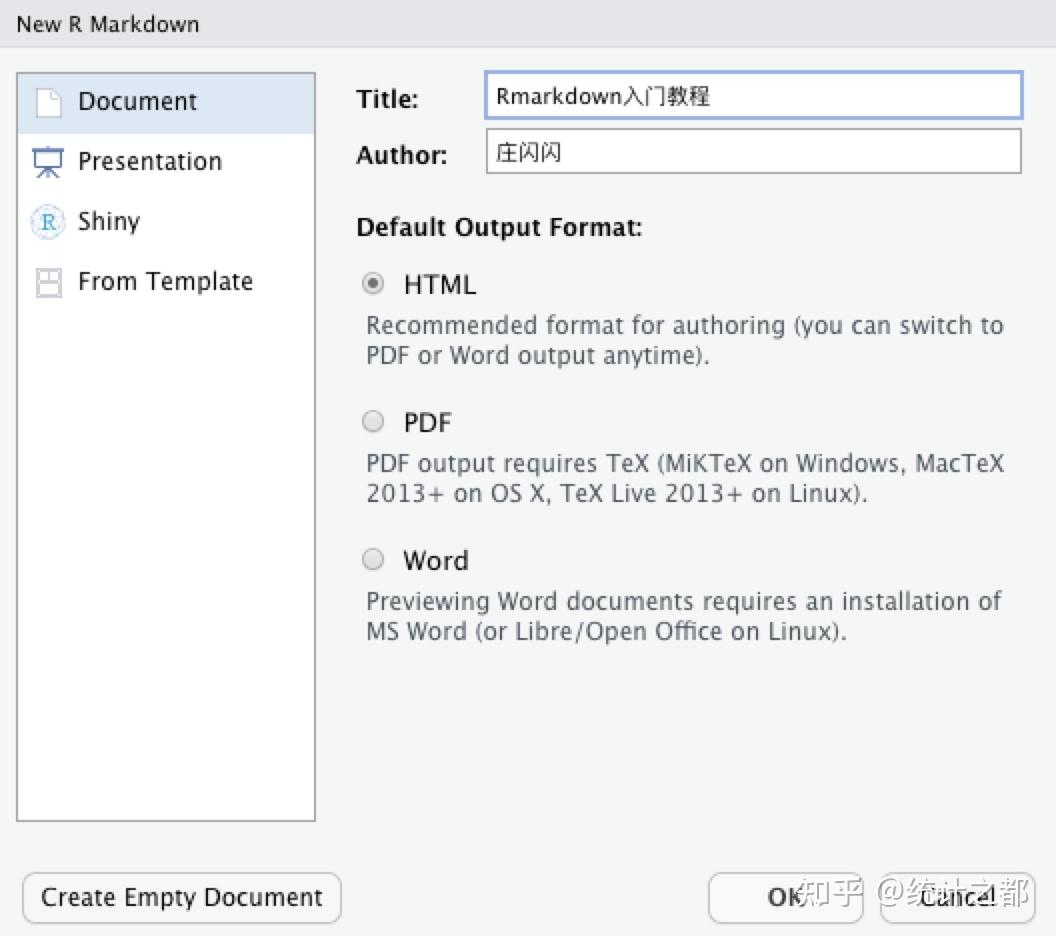Select Shiny in the sidebar list
1056x936 pixels.
(109, 222)
